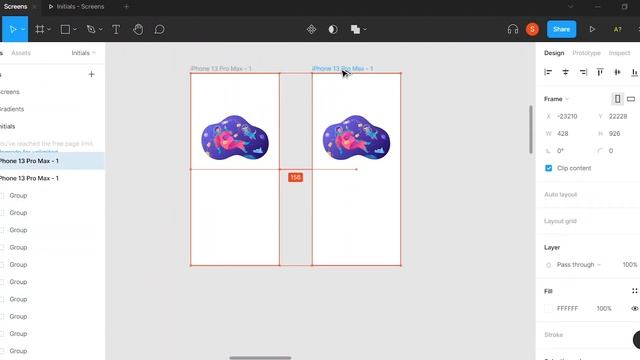Select the Gradients page
The image size is (640, 360).
coord(12,109)
